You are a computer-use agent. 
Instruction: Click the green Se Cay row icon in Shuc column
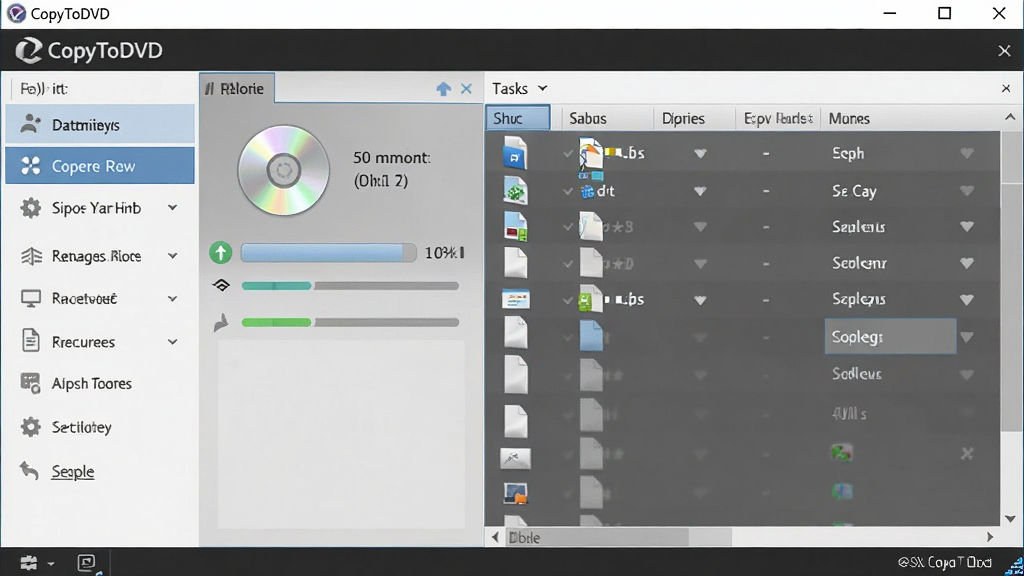pos(515,191)
